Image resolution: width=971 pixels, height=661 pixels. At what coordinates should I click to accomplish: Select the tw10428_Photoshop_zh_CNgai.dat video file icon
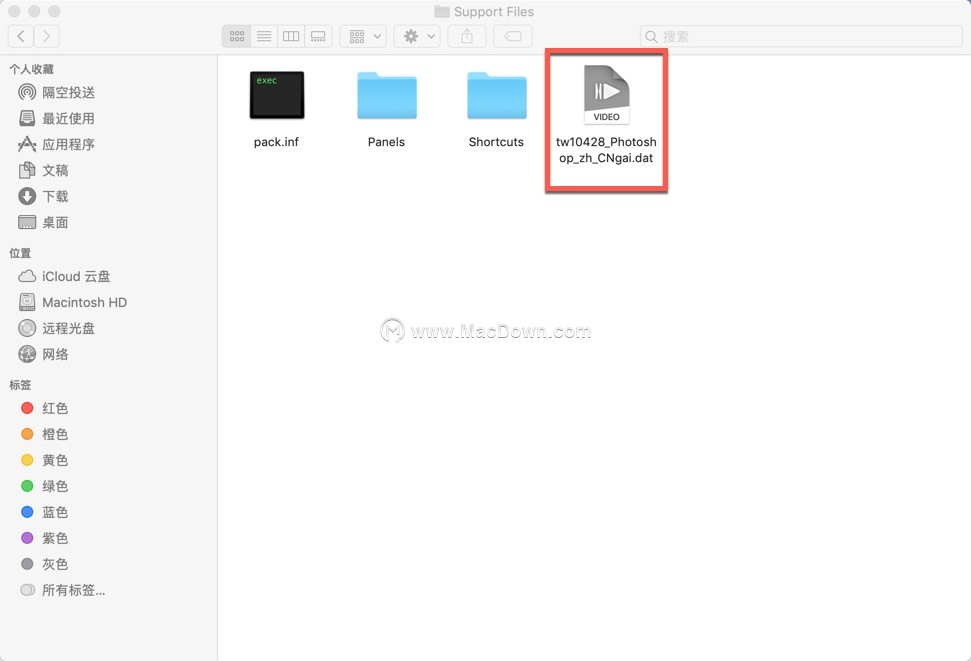(x=607, y=95)
